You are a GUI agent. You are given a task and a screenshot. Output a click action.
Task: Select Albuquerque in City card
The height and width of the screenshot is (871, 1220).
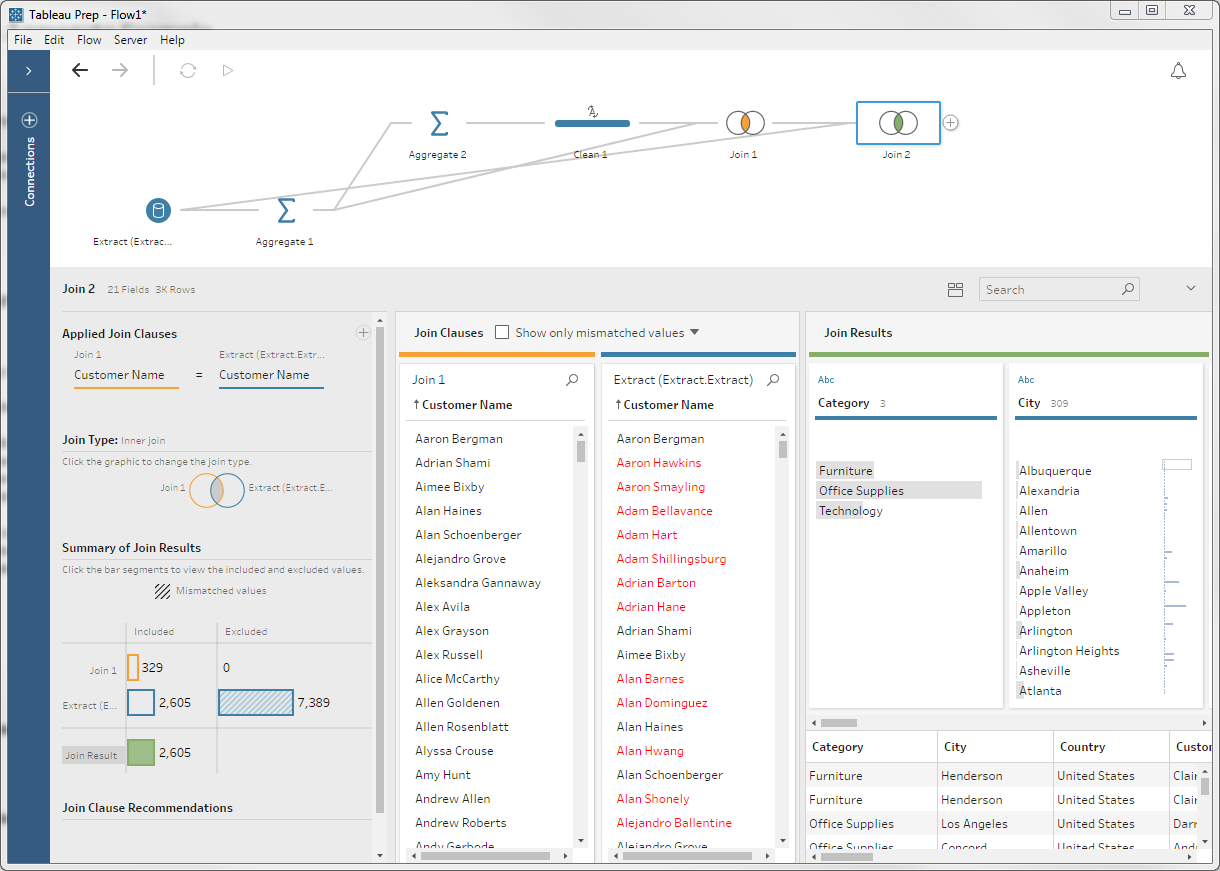[1055, 471]
